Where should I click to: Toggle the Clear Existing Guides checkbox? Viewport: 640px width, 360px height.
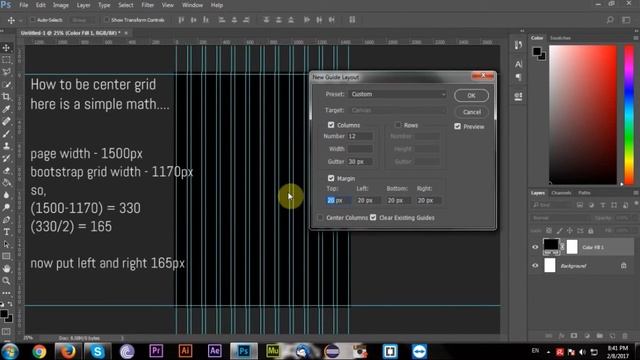tap(373, 218)
